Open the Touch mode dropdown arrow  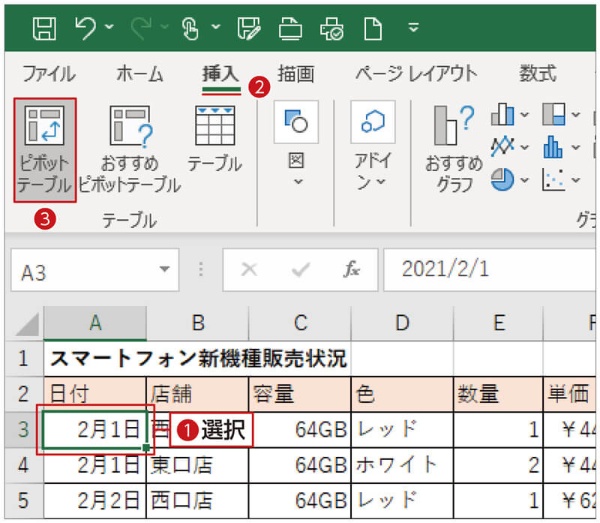pos(216,27)
